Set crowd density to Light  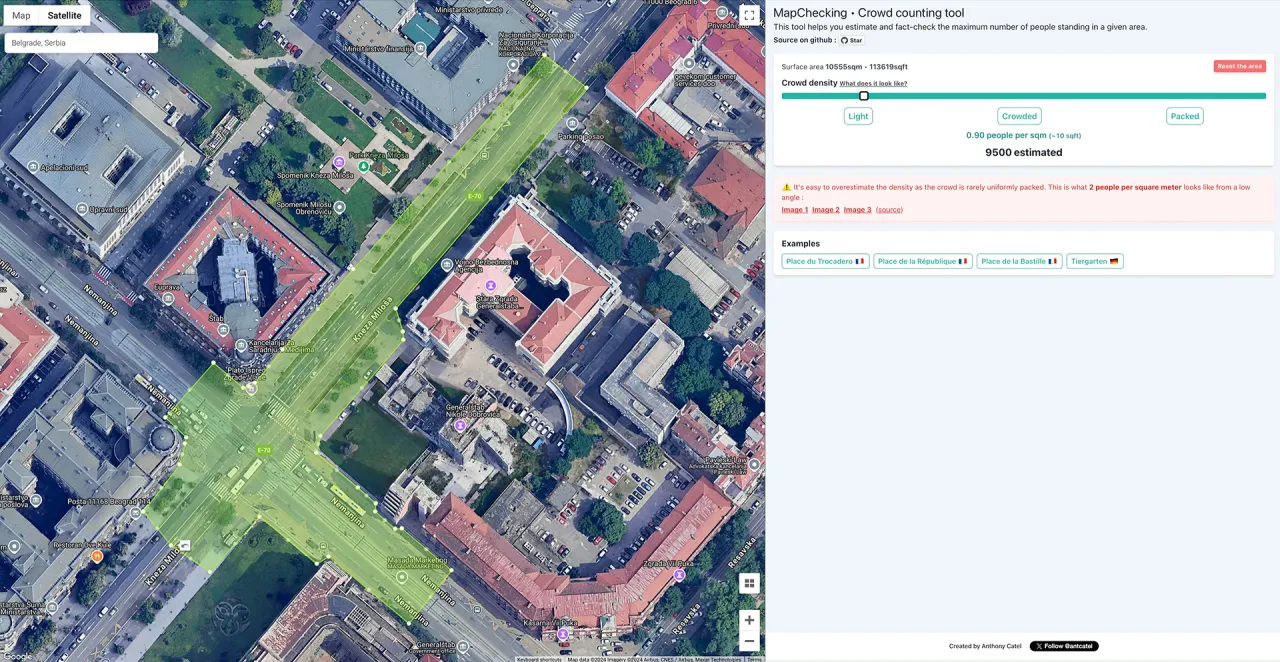pyautogui.click(x=858, y=116)
